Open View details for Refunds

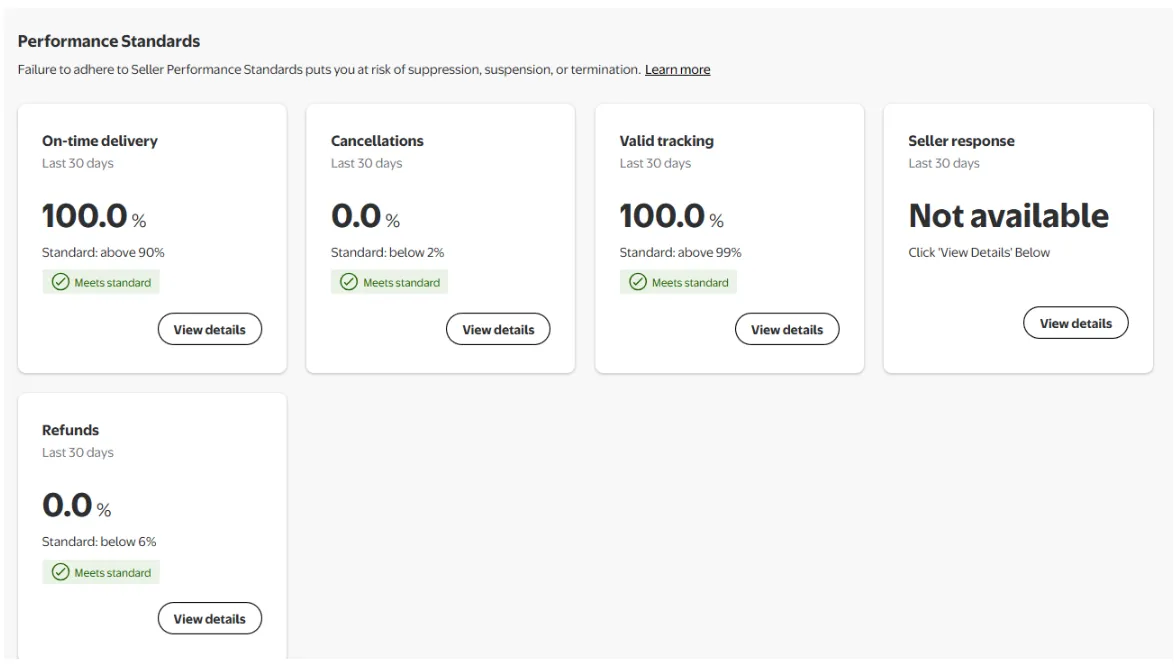pos(210,618)
